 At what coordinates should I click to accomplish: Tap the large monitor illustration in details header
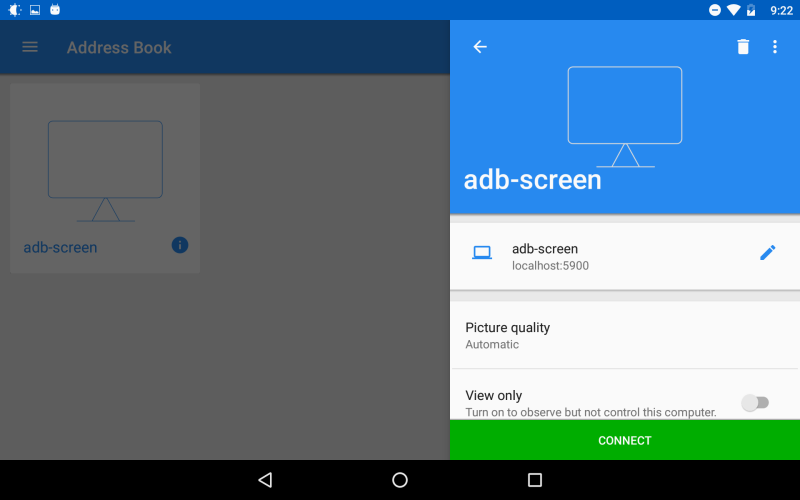(x=625, y=117)
